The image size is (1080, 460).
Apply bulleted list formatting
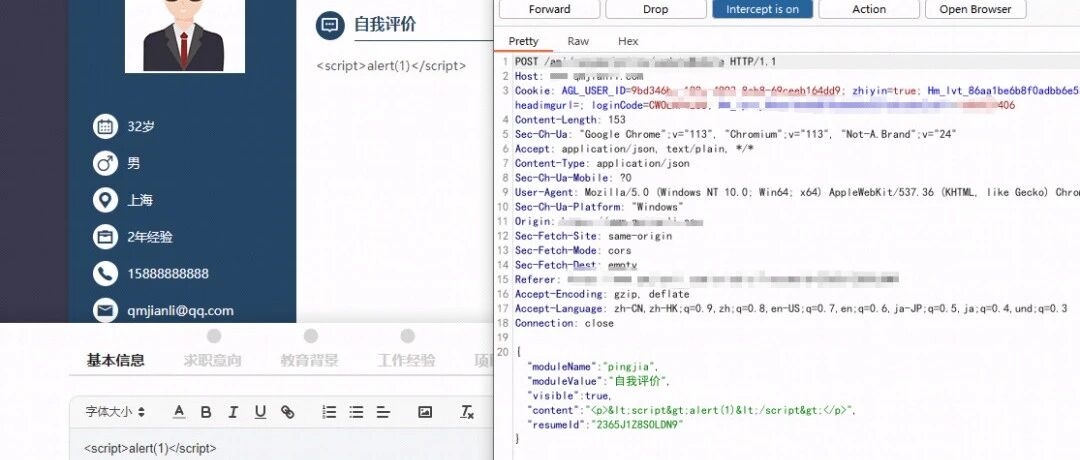click(x=356, y=412)
